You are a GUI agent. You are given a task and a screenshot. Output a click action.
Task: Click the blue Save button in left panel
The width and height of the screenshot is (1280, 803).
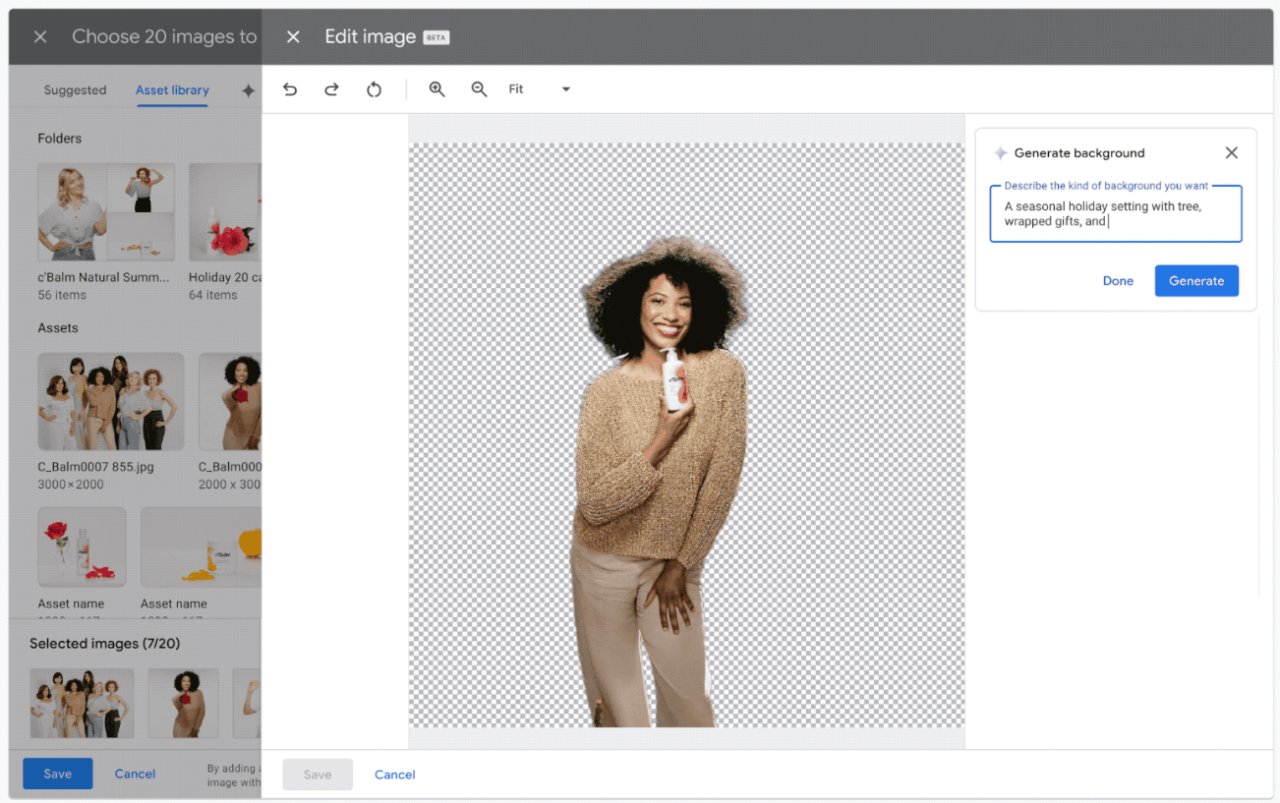point(58,774)
